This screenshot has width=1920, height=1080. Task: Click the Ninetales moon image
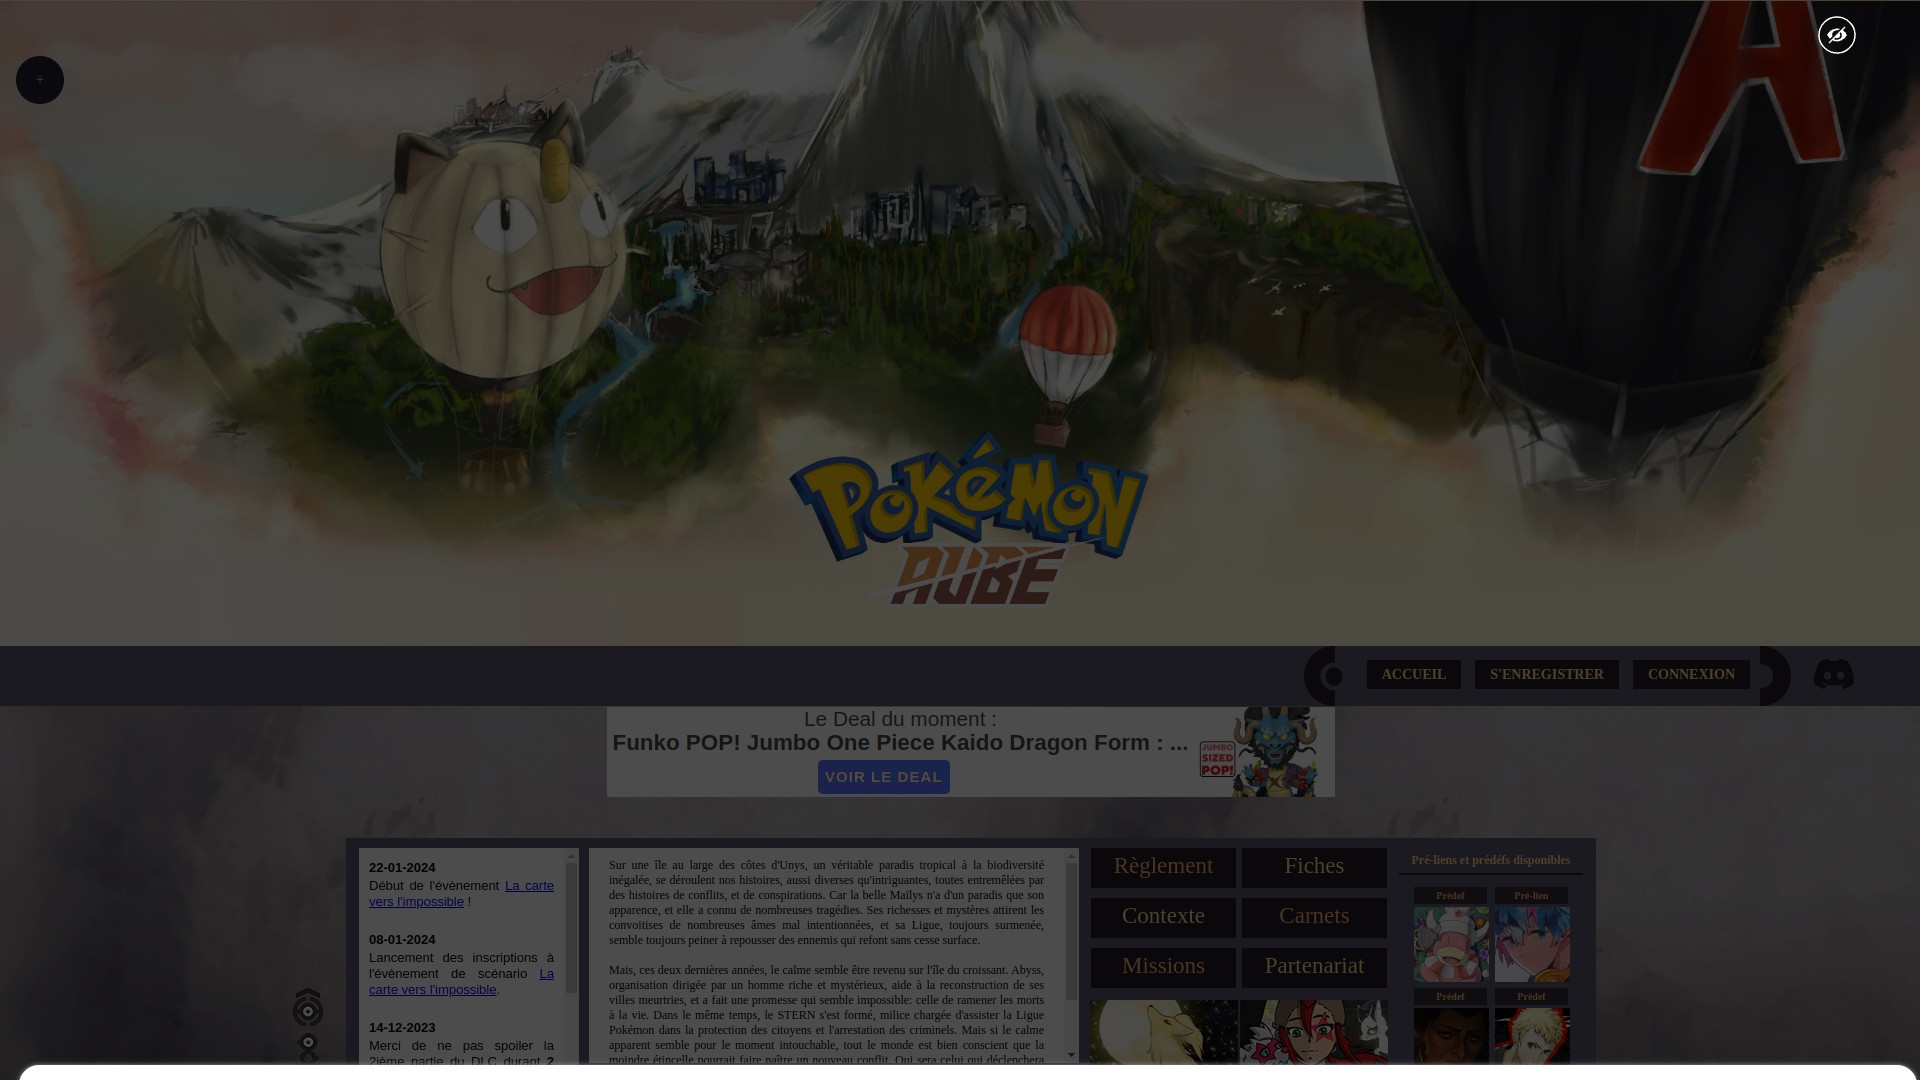(x=1164, y=1032)
